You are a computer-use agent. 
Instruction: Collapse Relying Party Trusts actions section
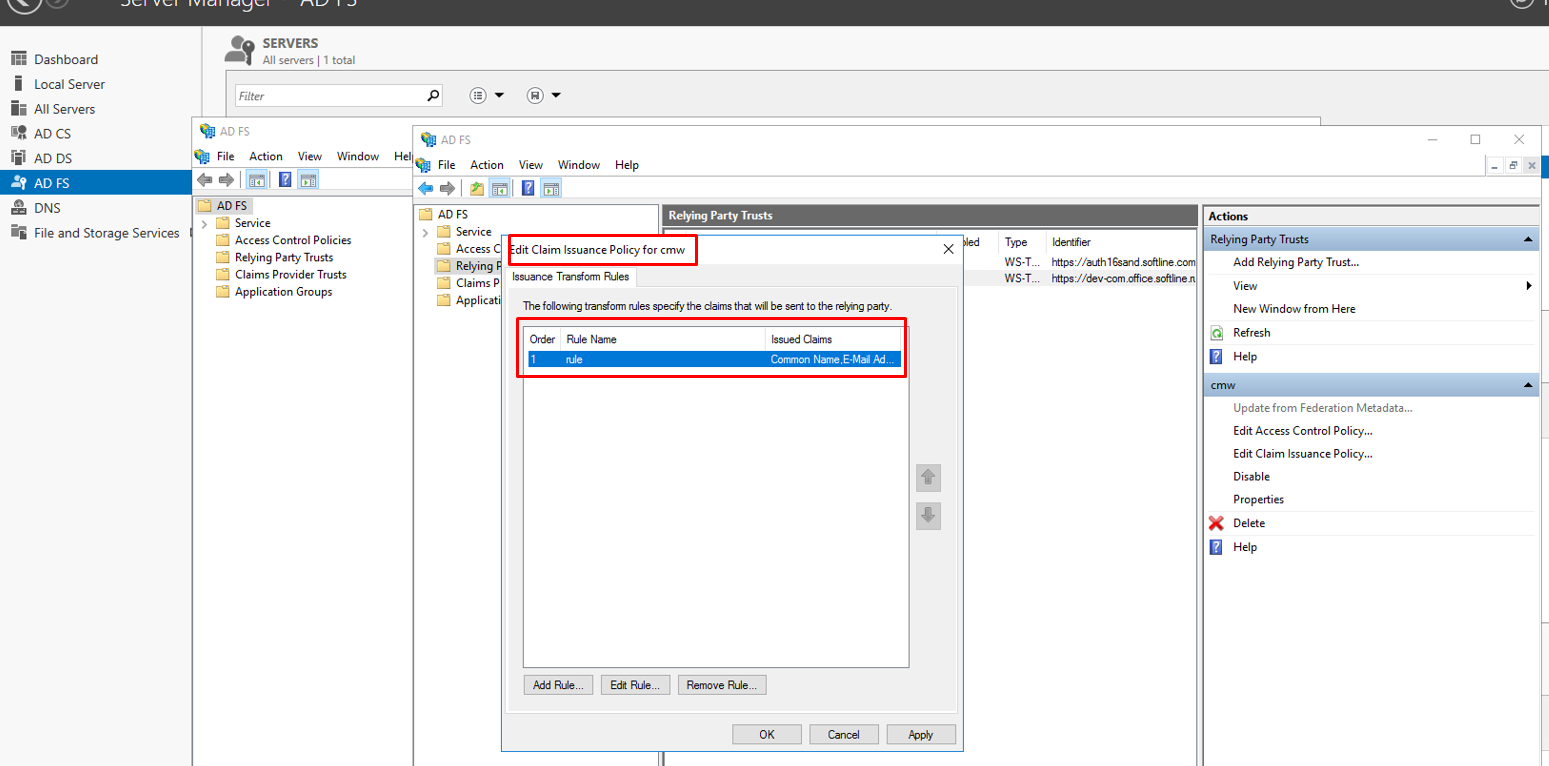1528,239
